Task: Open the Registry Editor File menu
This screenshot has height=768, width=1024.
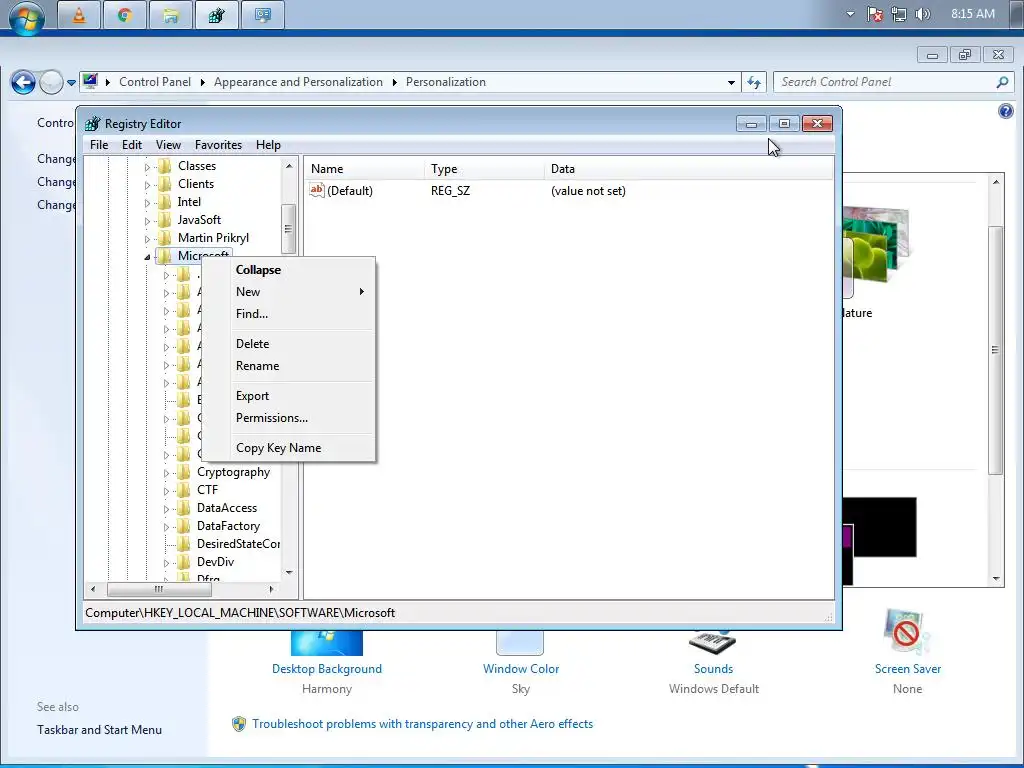Action: [x=99, y=145]
